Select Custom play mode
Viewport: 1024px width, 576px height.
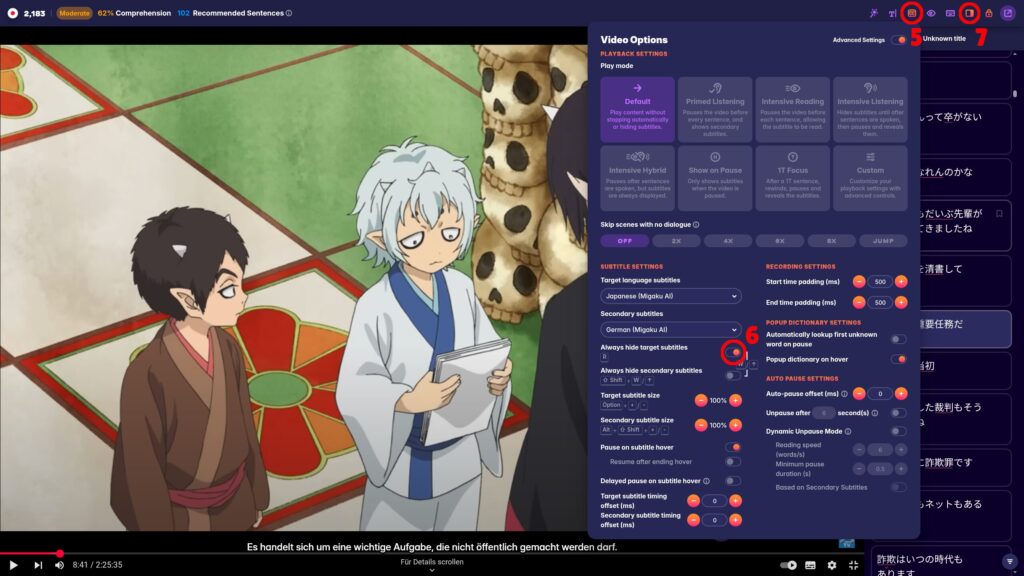point(871,178)
